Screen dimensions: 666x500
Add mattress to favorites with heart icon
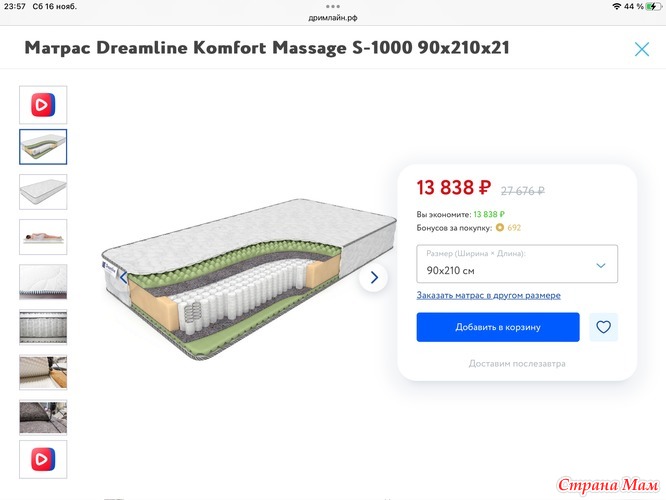point(603,327)
